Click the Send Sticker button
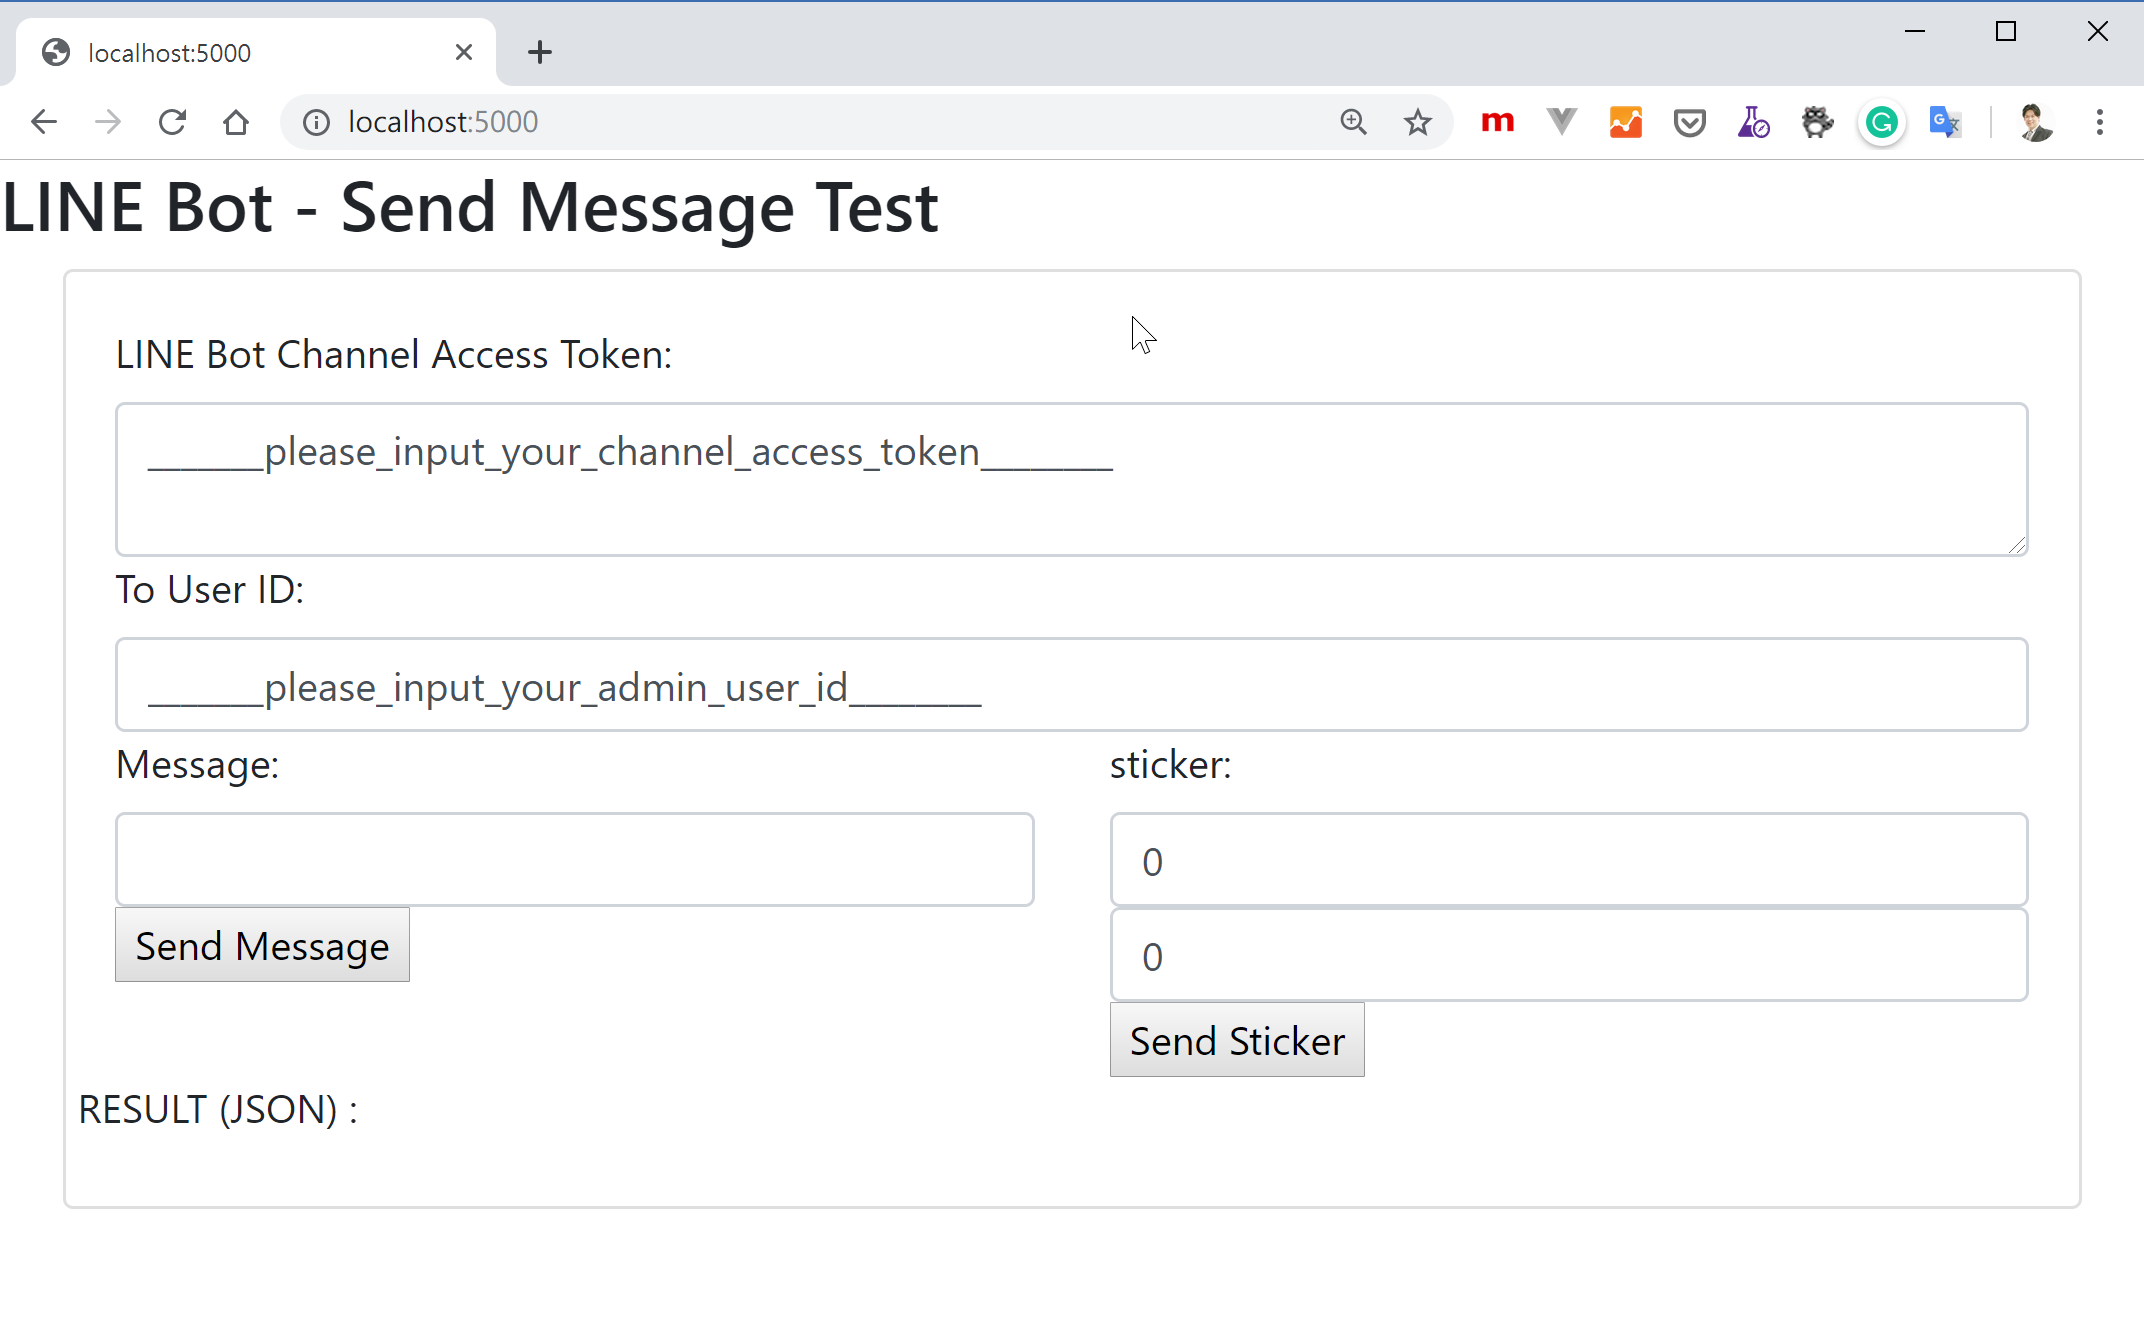 coord(1237,1040)
